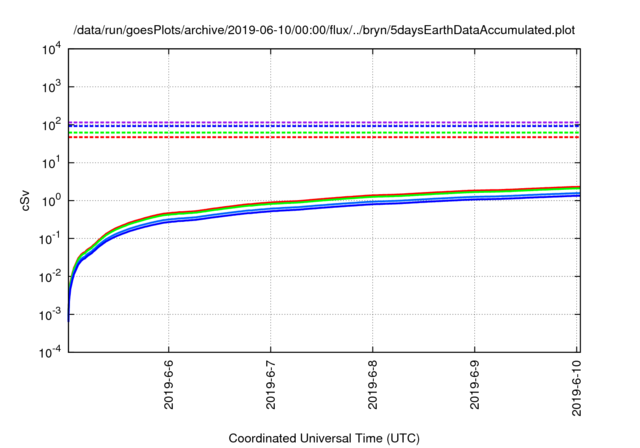Click the 10^-2 y-axis label
Image resolution: width=640 pixels, height=448 pixels.
coord(50,276)
